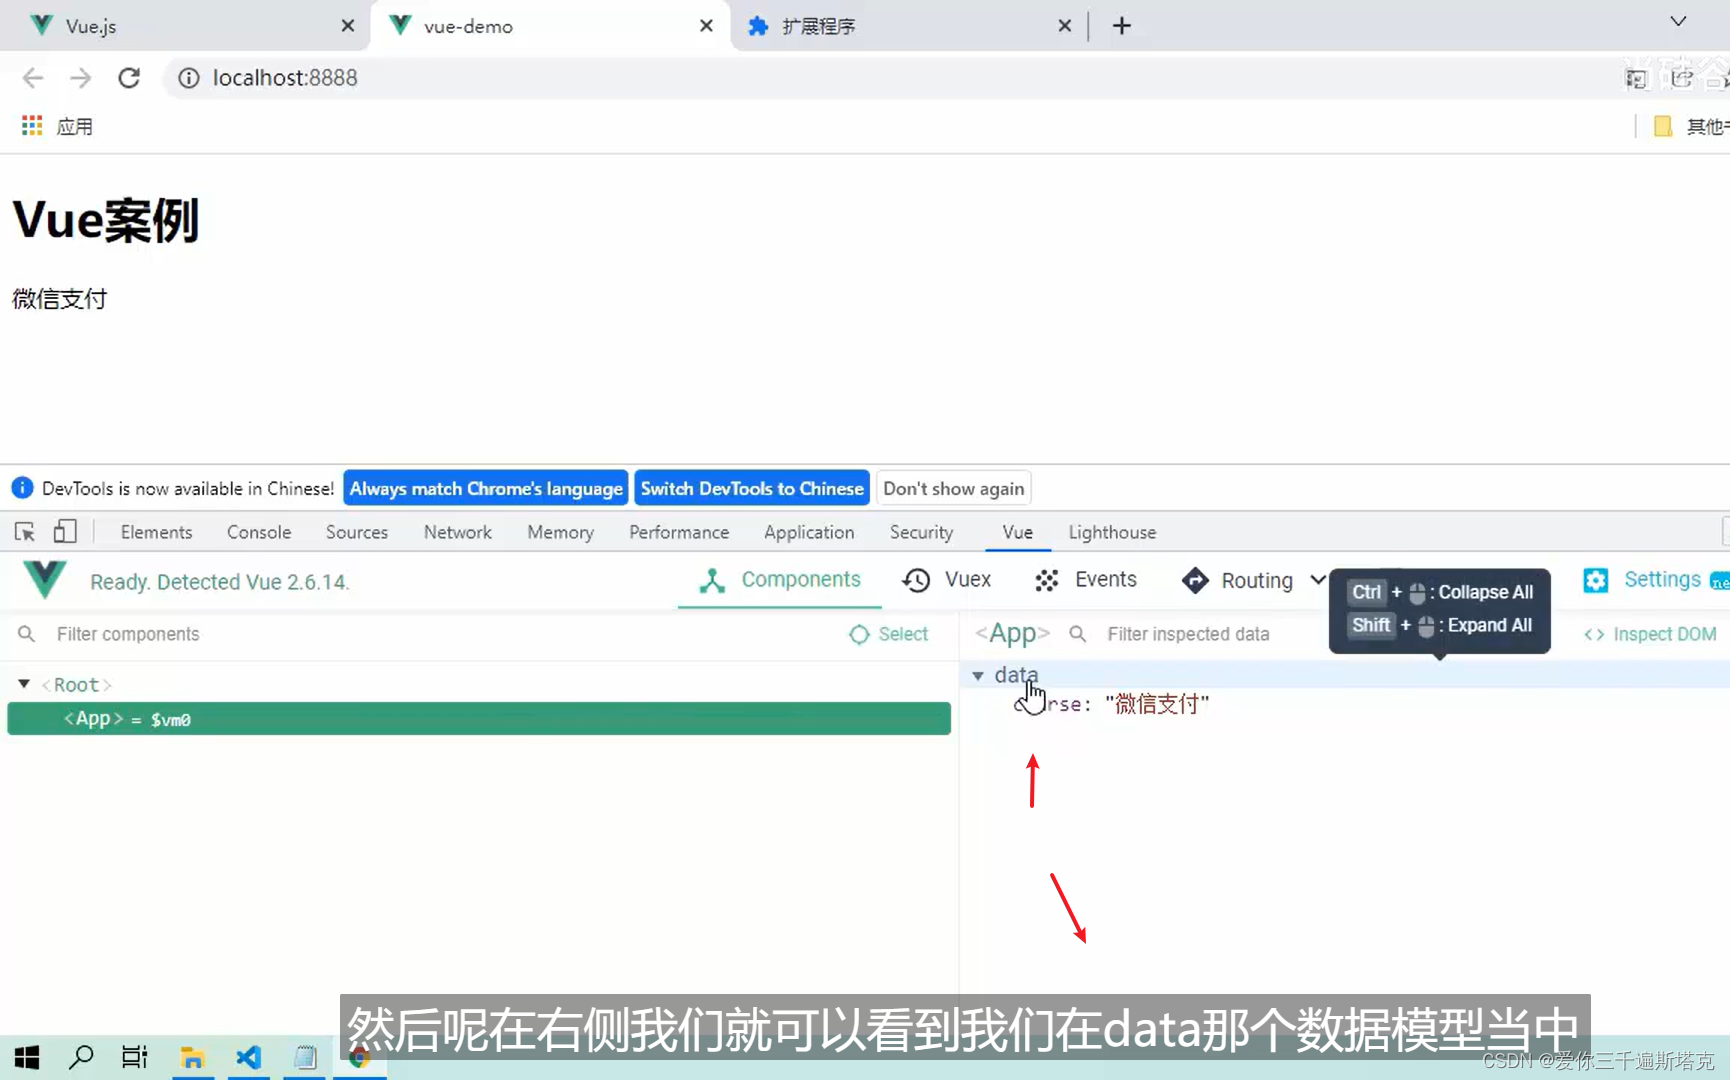The width and height of the screenshot is (1730, 1080).
Task: Switch to the vue-demo browser tab
Action: pyautogui.click(x=470, y=25)
